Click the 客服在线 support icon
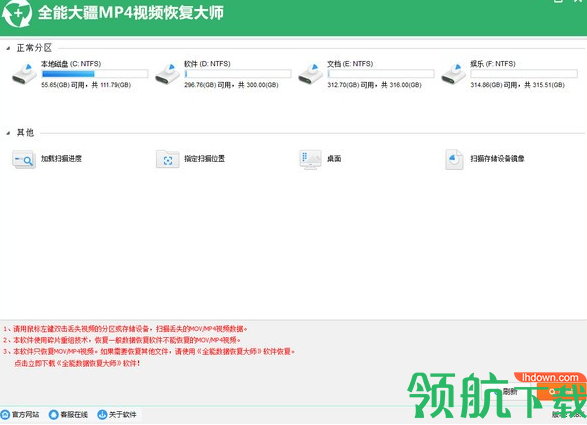 point(54,415)
